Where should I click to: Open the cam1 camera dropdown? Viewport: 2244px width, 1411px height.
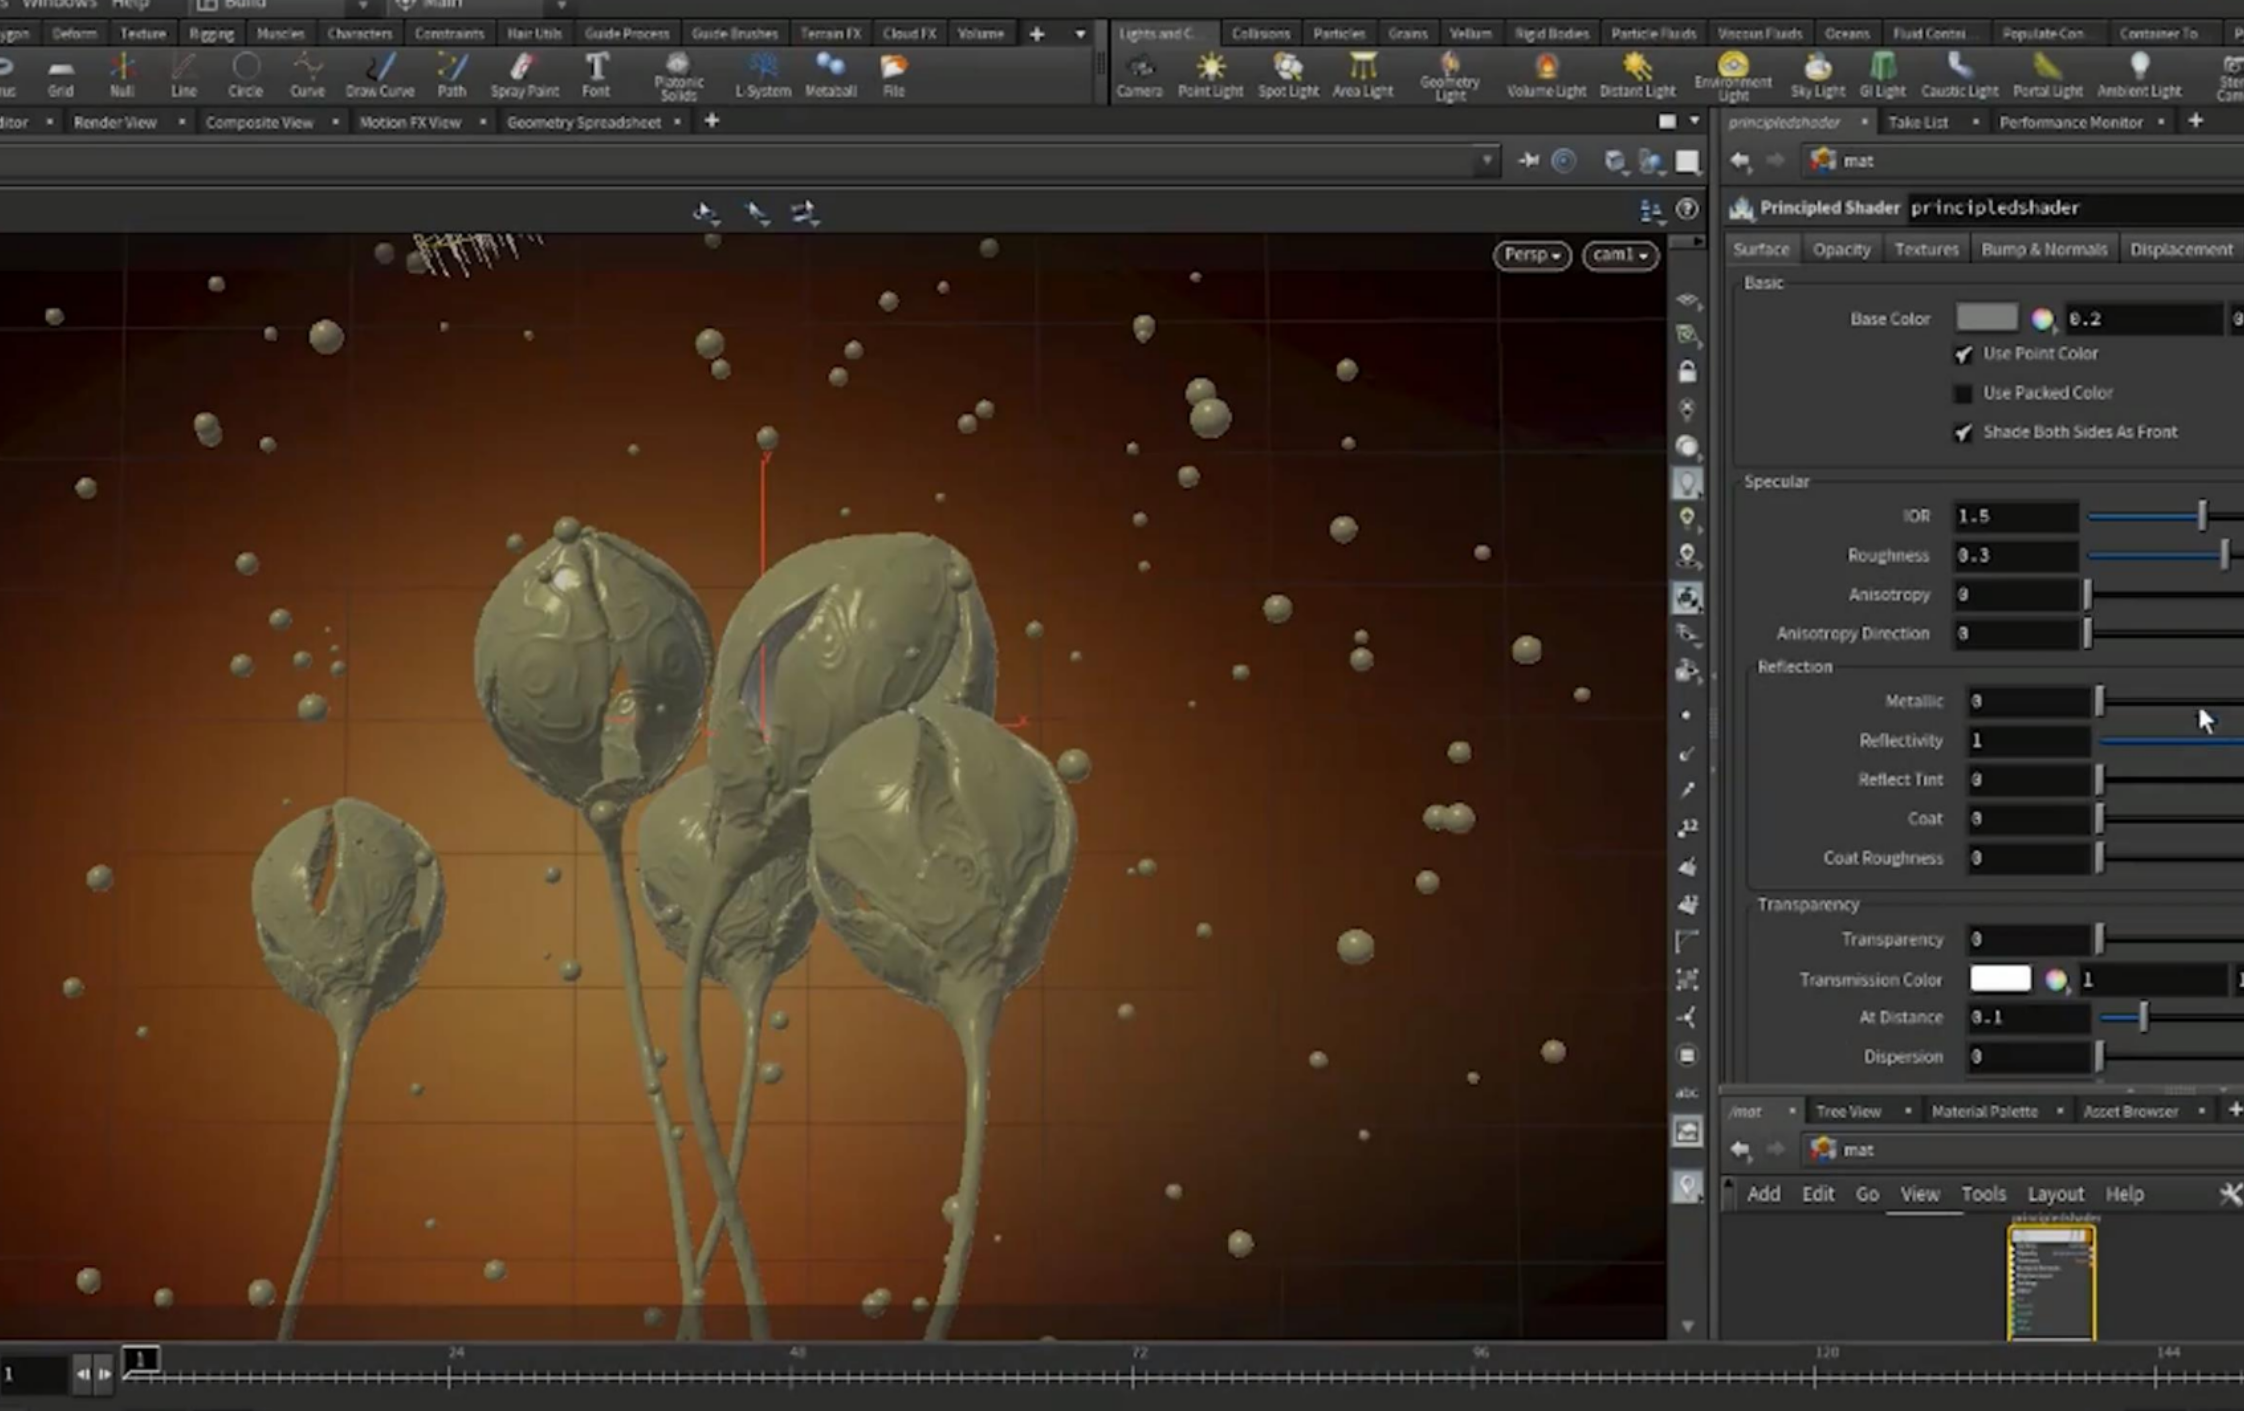click(x=1619, y=255)
